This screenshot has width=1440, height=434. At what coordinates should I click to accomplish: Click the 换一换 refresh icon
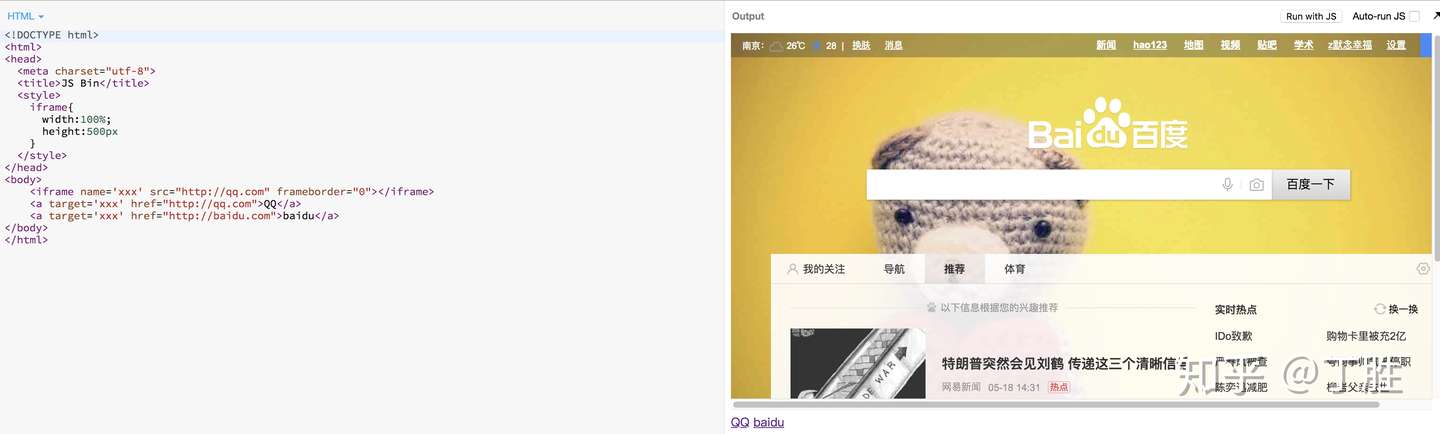point(1380,310)
